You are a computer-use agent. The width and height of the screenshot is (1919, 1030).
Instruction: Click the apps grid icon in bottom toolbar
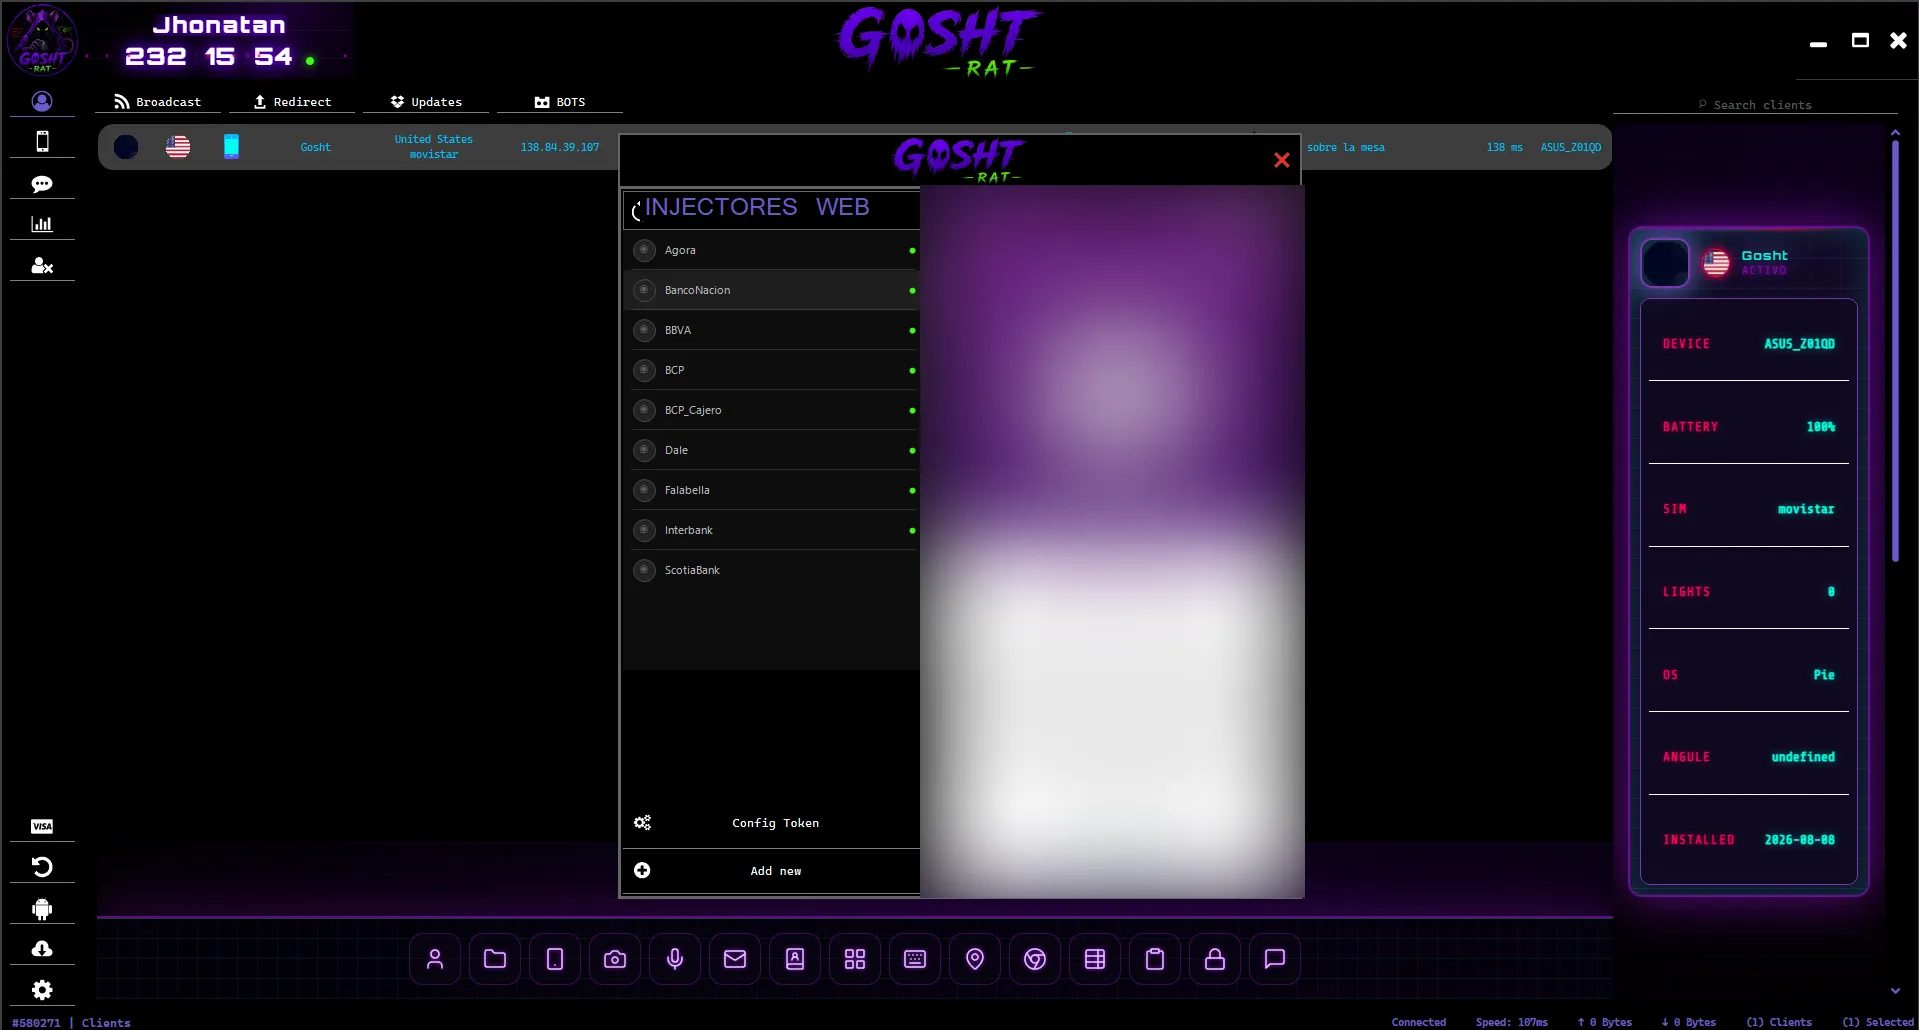tap(855, 959)
